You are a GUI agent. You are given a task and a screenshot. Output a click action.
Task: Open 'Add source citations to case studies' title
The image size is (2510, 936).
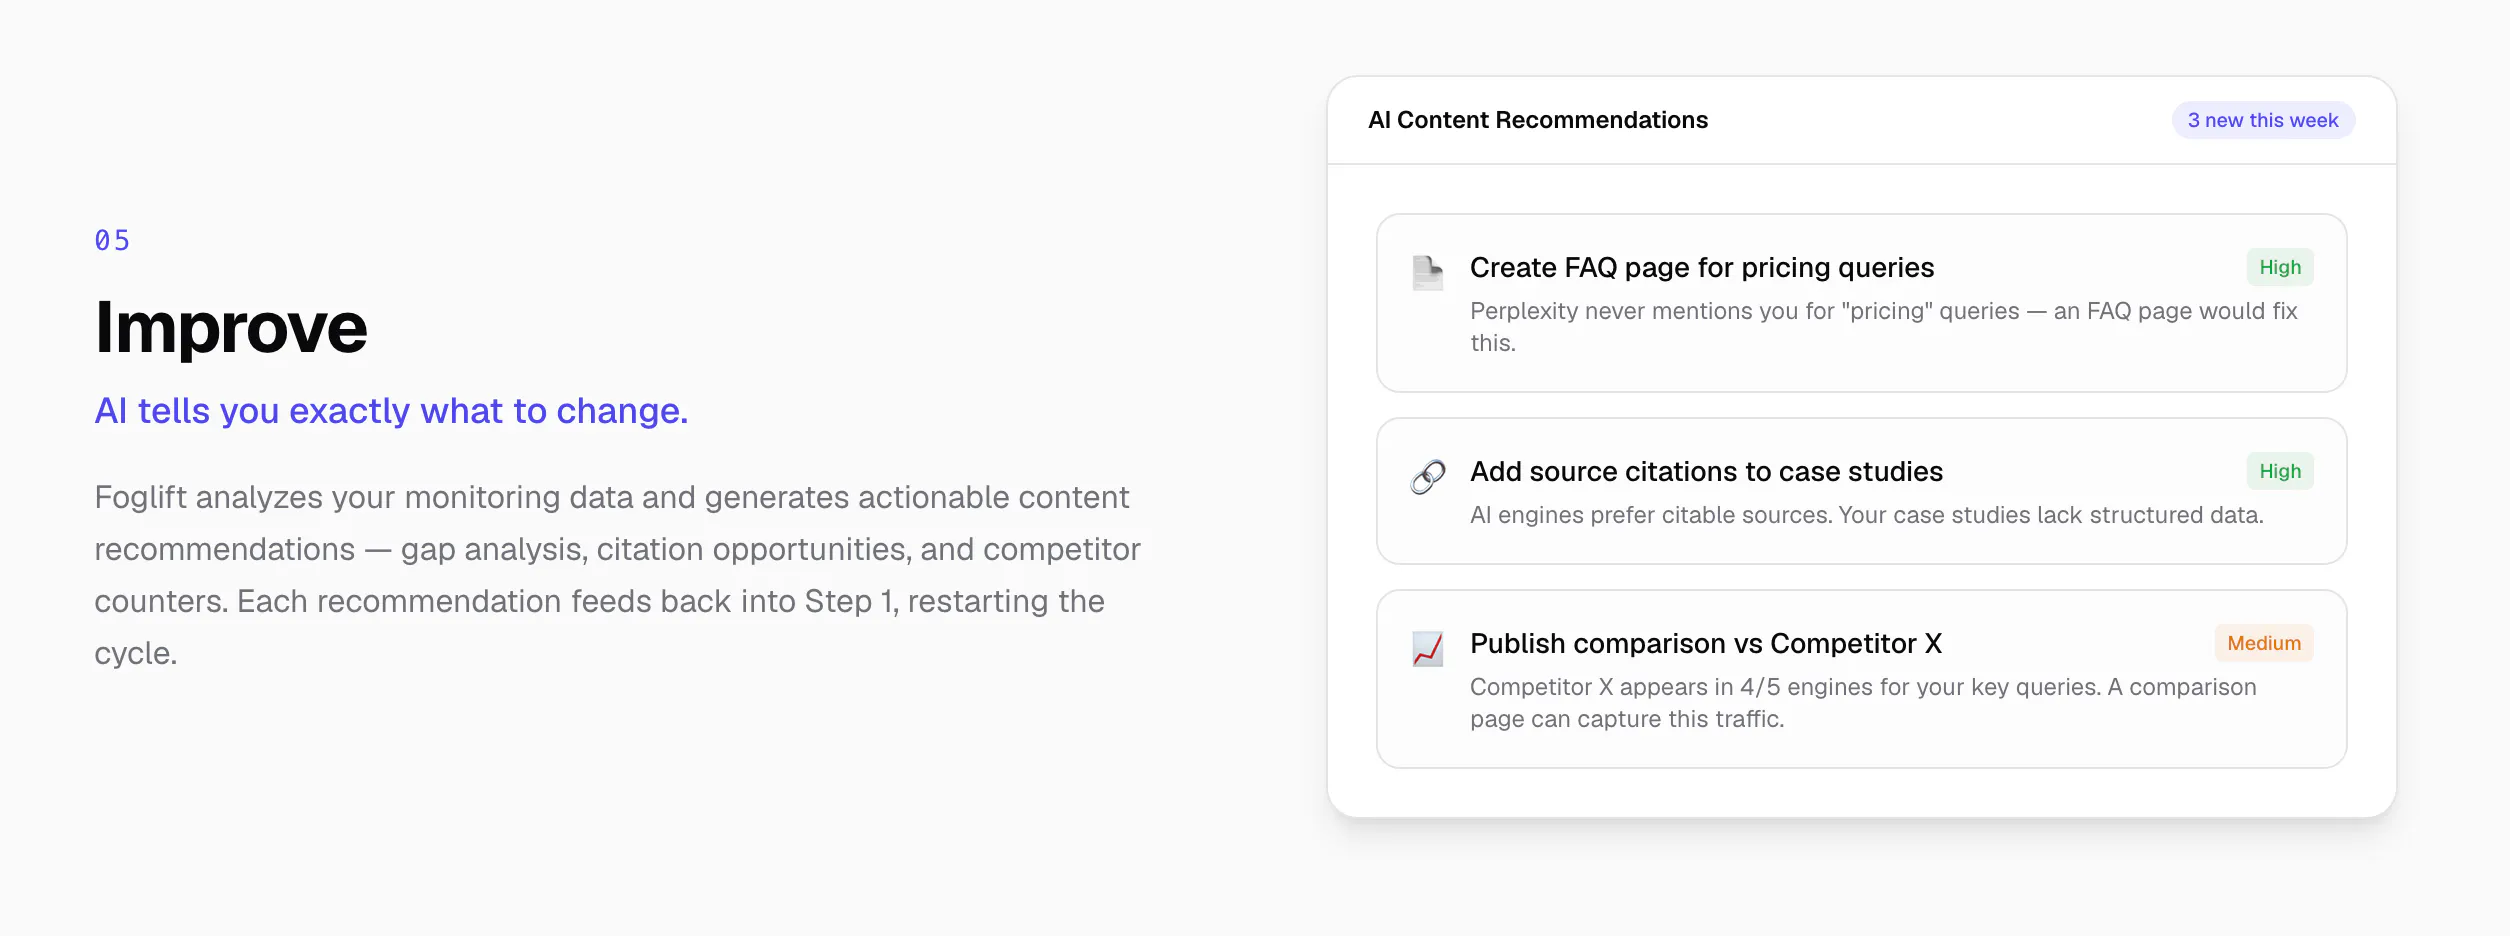click(1706, 471)
